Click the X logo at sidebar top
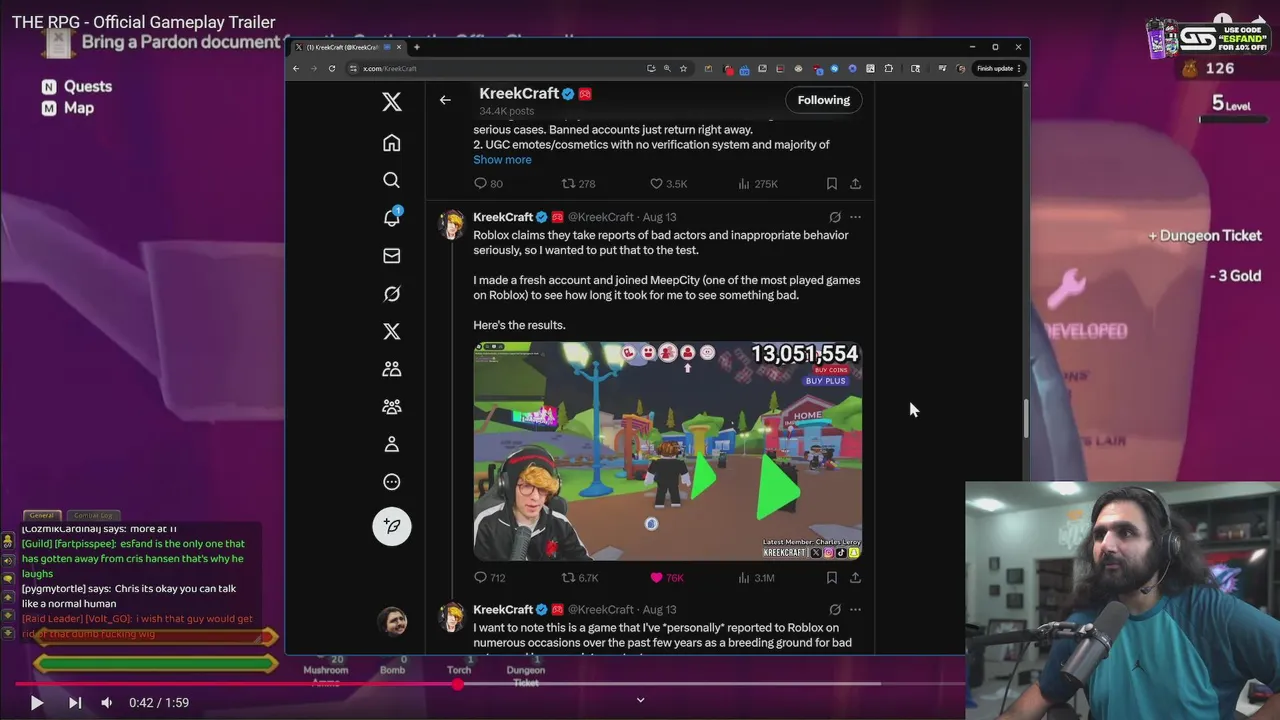Viewport: 1280px width, 720px height. tap(392, 101)
